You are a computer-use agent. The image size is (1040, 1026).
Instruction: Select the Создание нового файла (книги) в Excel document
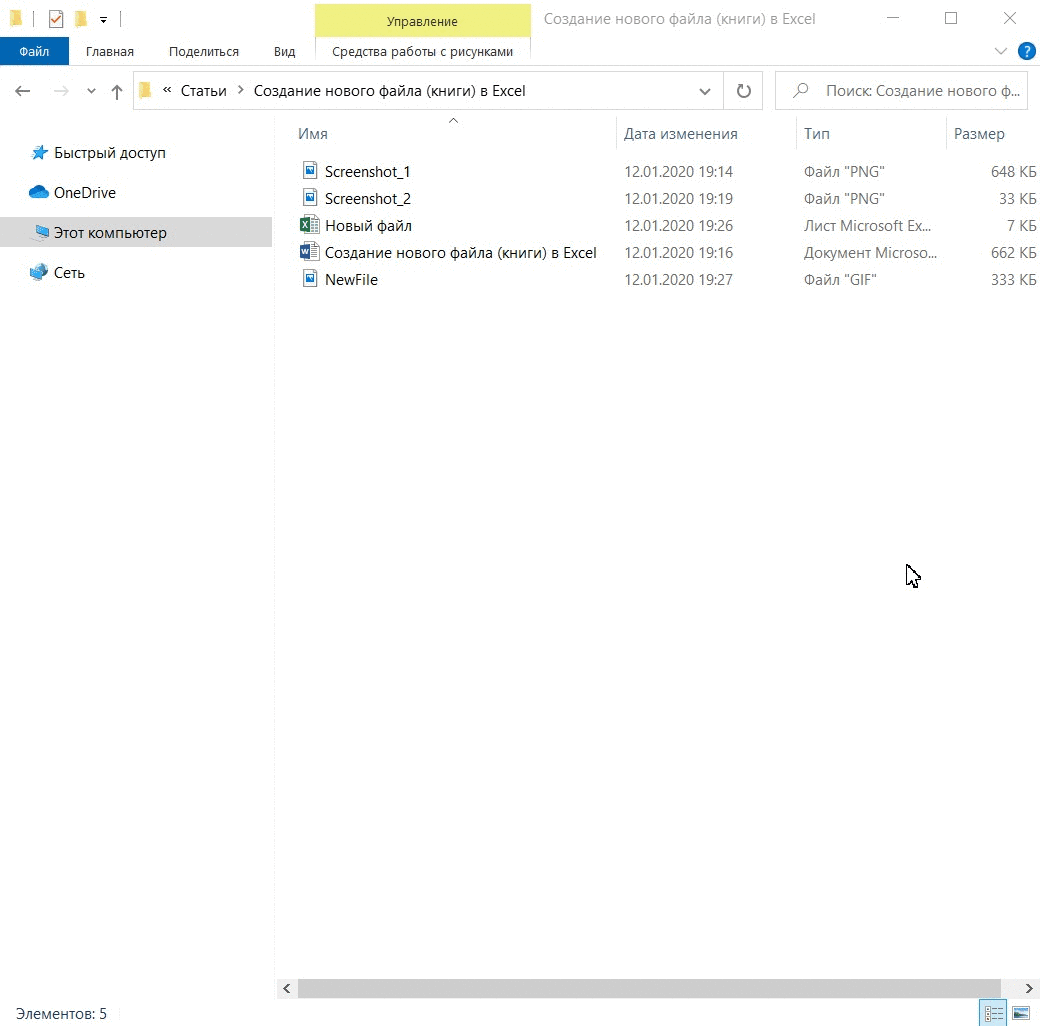point(460,253)
